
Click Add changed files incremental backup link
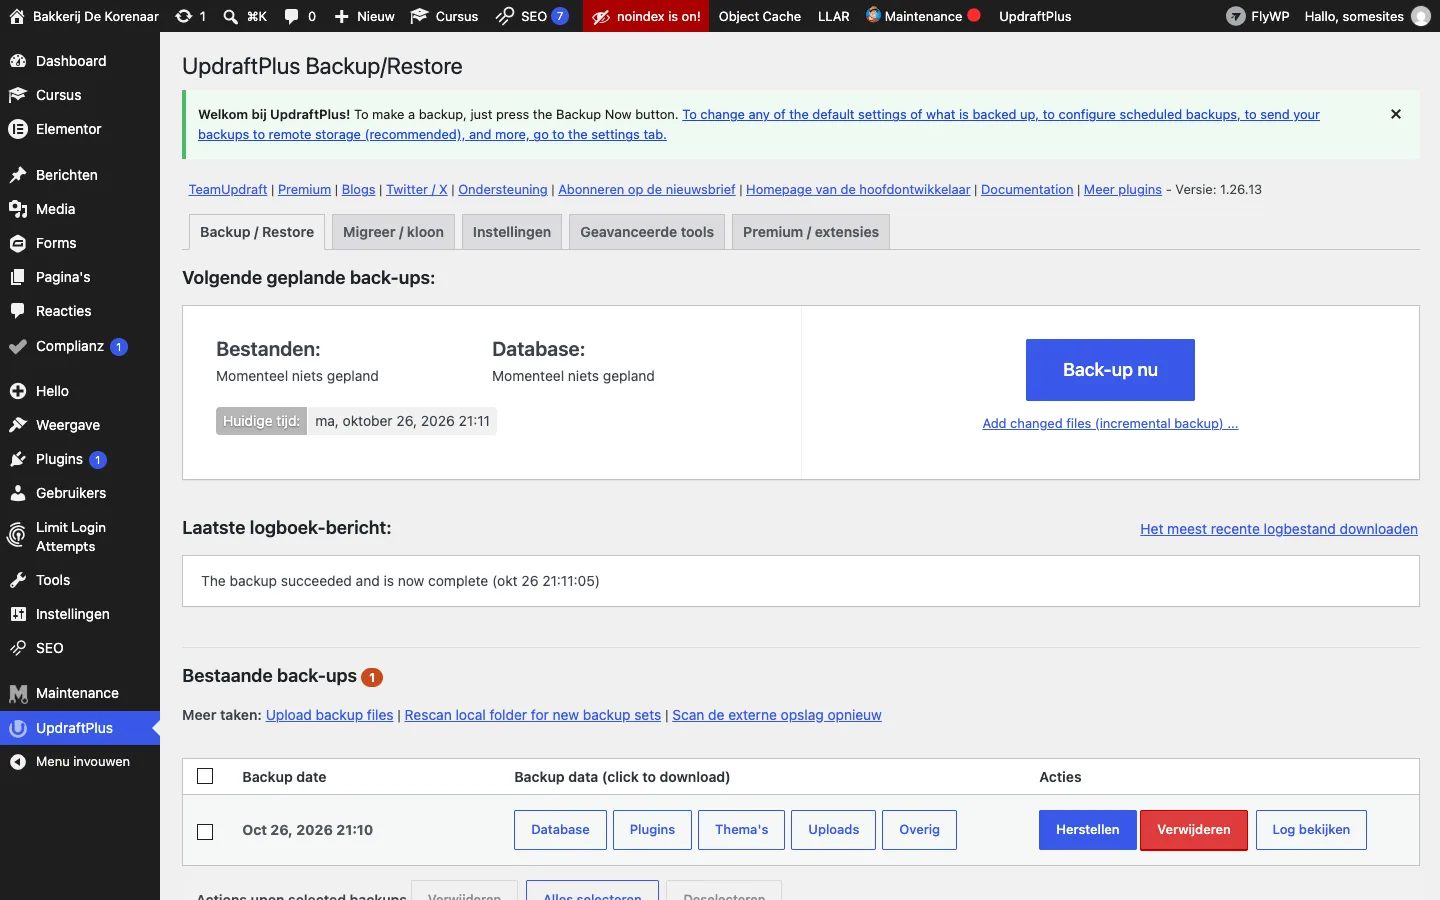[x=1110, y=424]
